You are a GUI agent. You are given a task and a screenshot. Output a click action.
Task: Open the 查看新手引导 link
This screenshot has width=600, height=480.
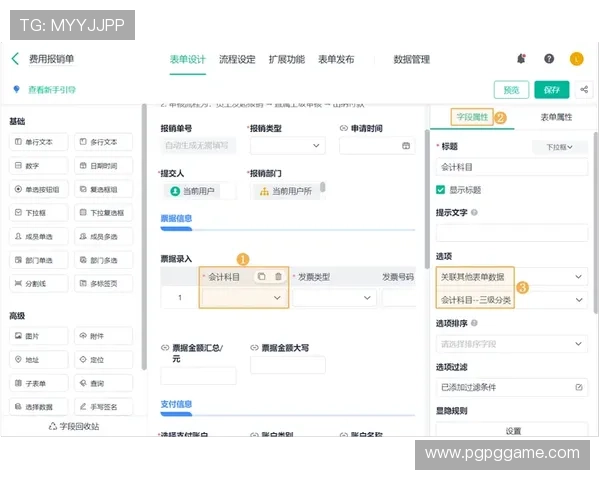52,90
